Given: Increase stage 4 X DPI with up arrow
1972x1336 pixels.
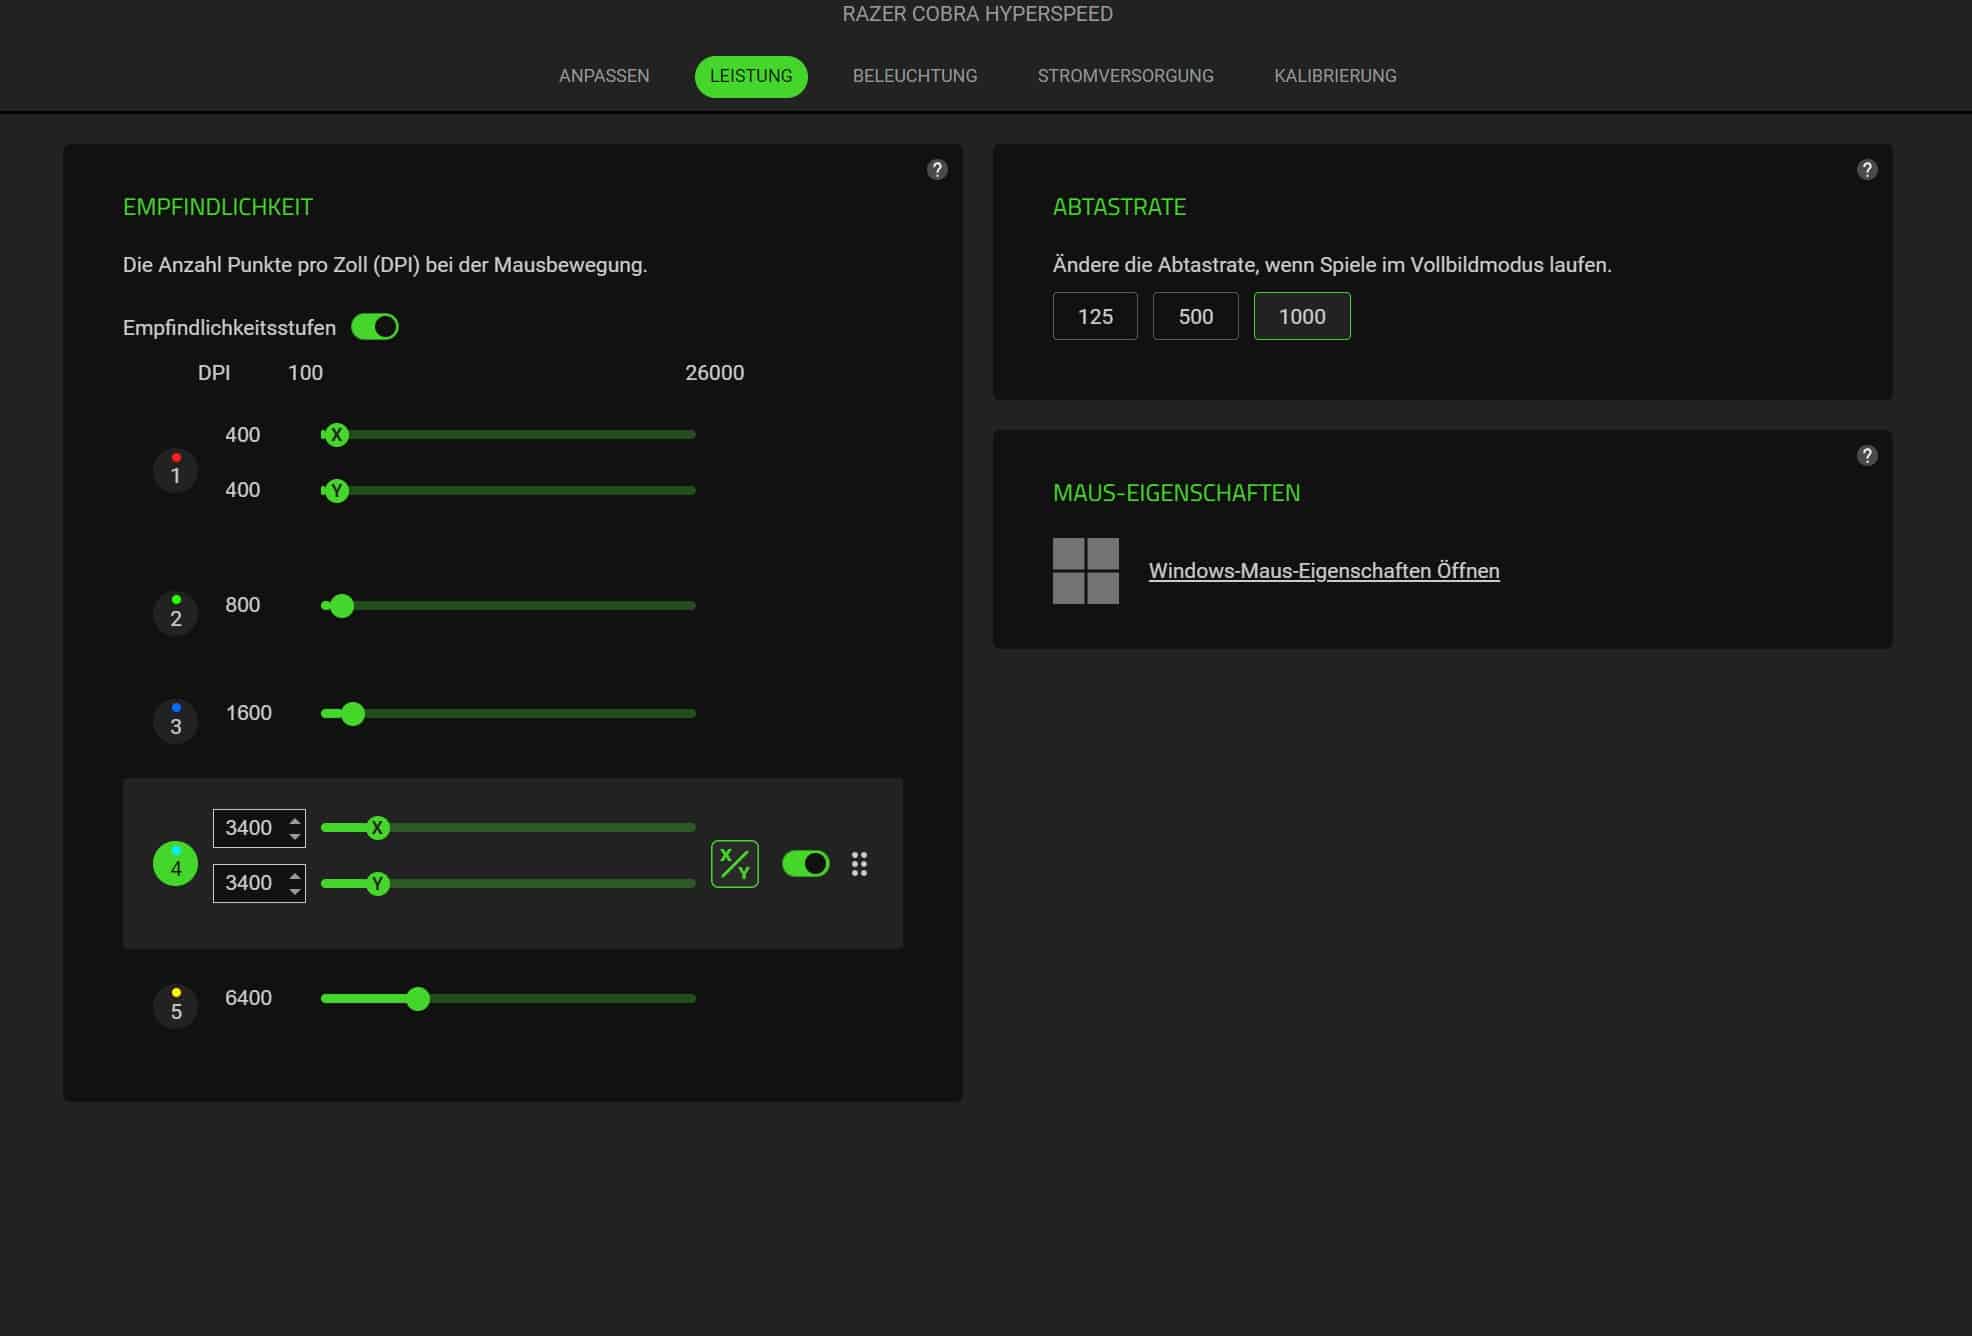Looking at the screenshot, I should (295, 821).
